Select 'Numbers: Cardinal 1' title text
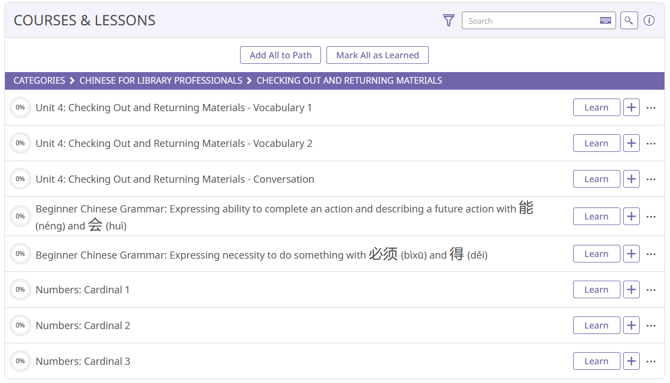 pyautogui.click(x=82, y=290)
